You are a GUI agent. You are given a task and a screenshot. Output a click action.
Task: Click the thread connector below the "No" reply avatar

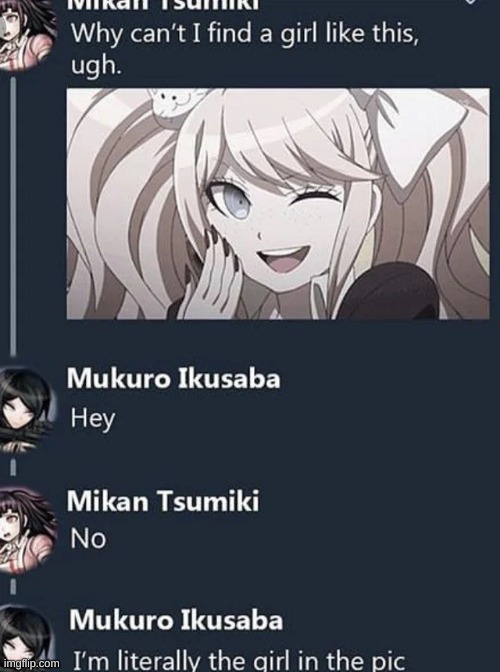pyautogui.click(x=13, y=587)
